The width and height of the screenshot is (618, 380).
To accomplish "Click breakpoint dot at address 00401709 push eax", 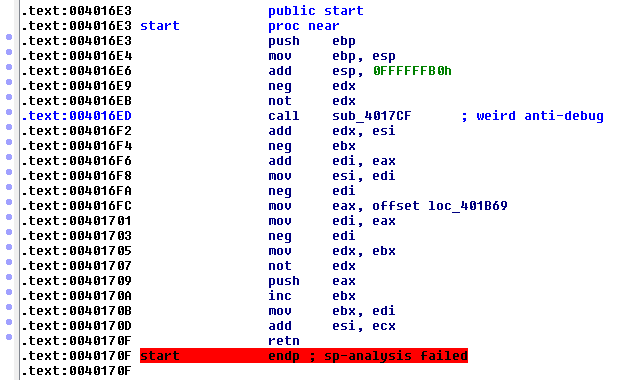I will click(x=9, y=277).
